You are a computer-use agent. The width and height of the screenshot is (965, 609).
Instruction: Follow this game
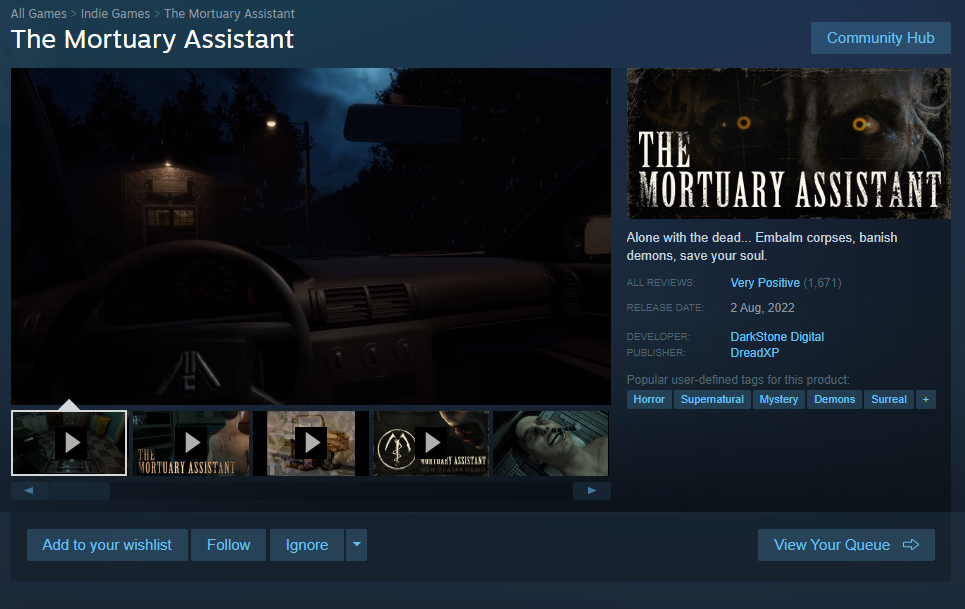click(x=228, y=545)
